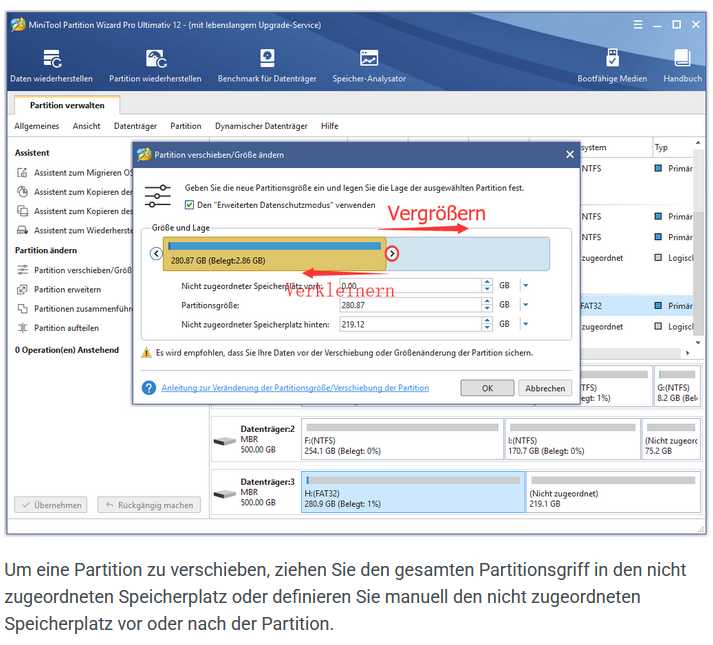Image resolution: width=713 pixels, height=645 pixels.
Task: Click the Abbrechen button
Action: coord(545,388)
